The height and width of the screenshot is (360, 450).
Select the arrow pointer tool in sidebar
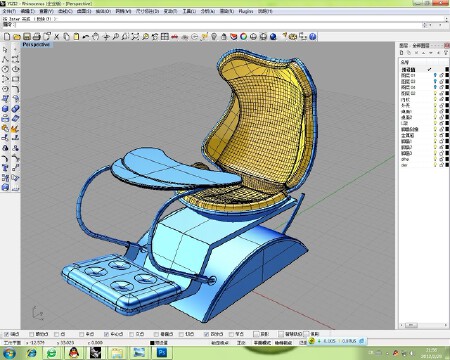[x=5, y=50]
